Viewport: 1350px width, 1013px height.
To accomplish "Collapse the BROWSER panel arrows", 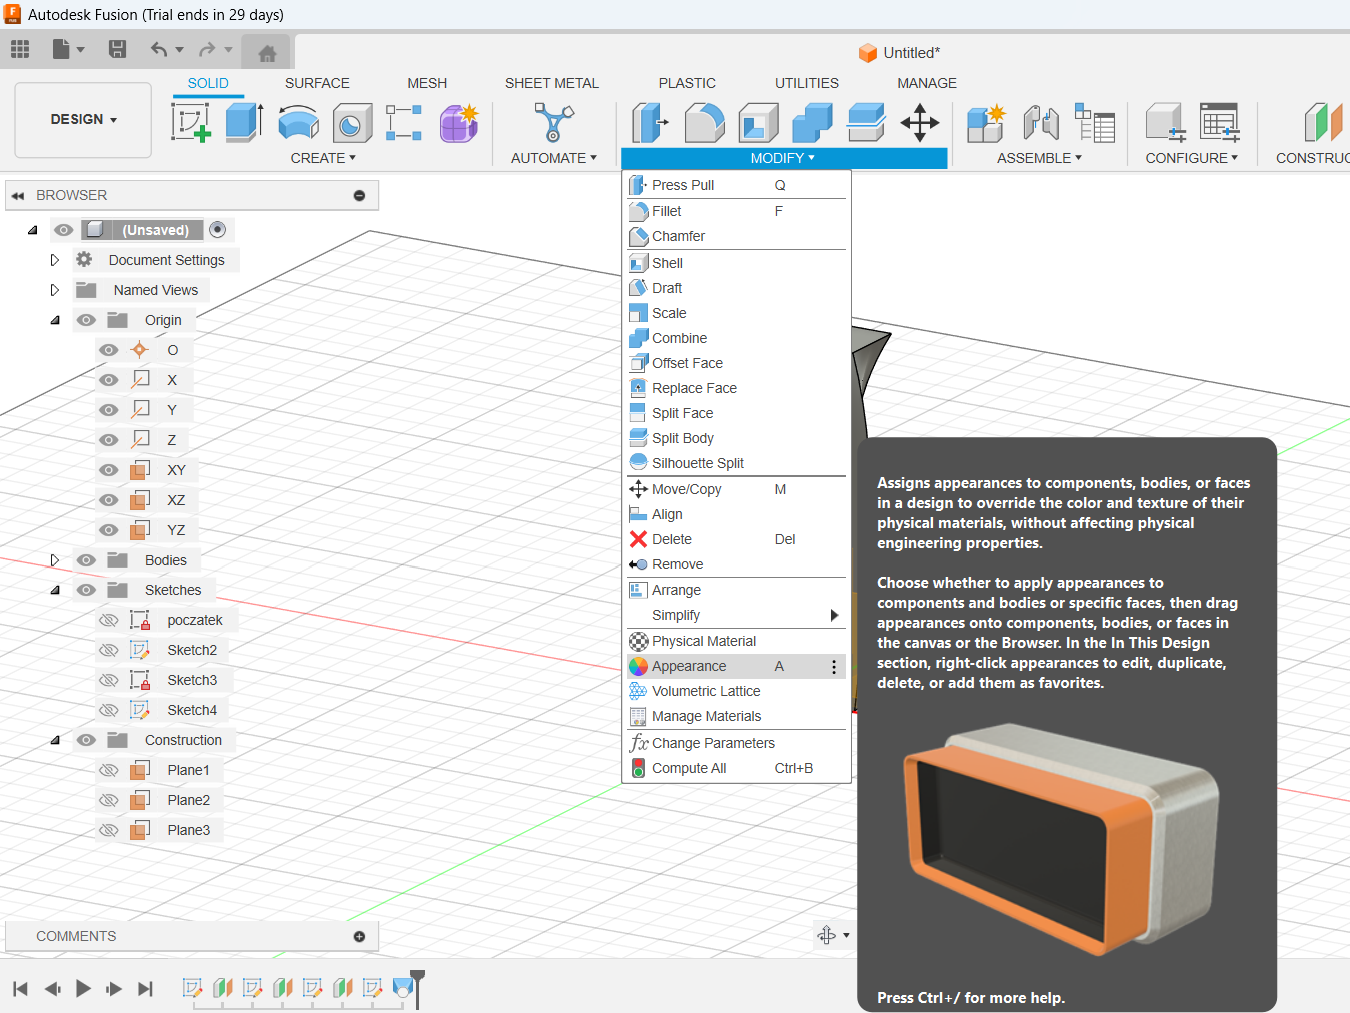I will (18, 196).
